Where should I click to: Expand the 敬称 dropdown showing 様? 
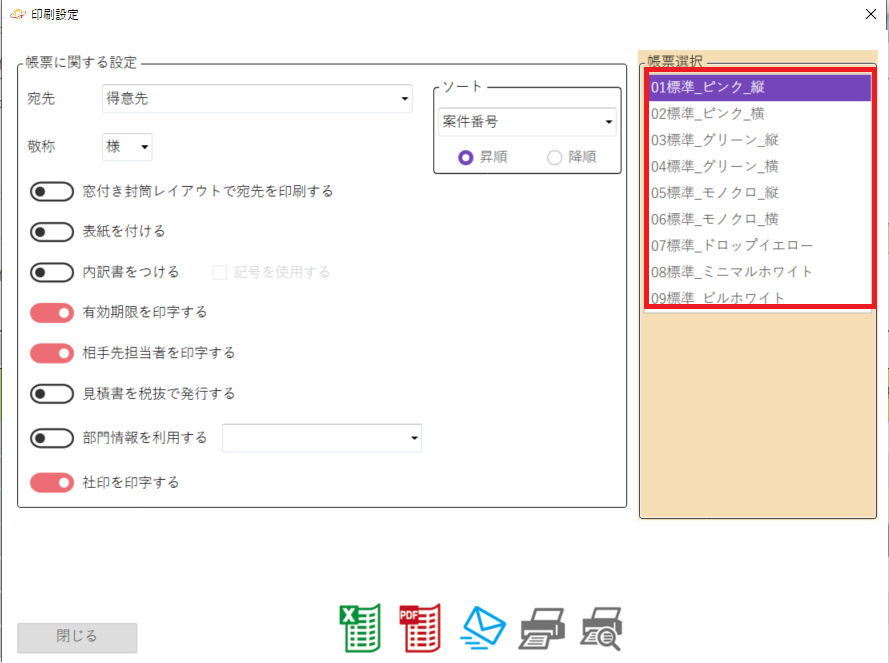(127, 147)
